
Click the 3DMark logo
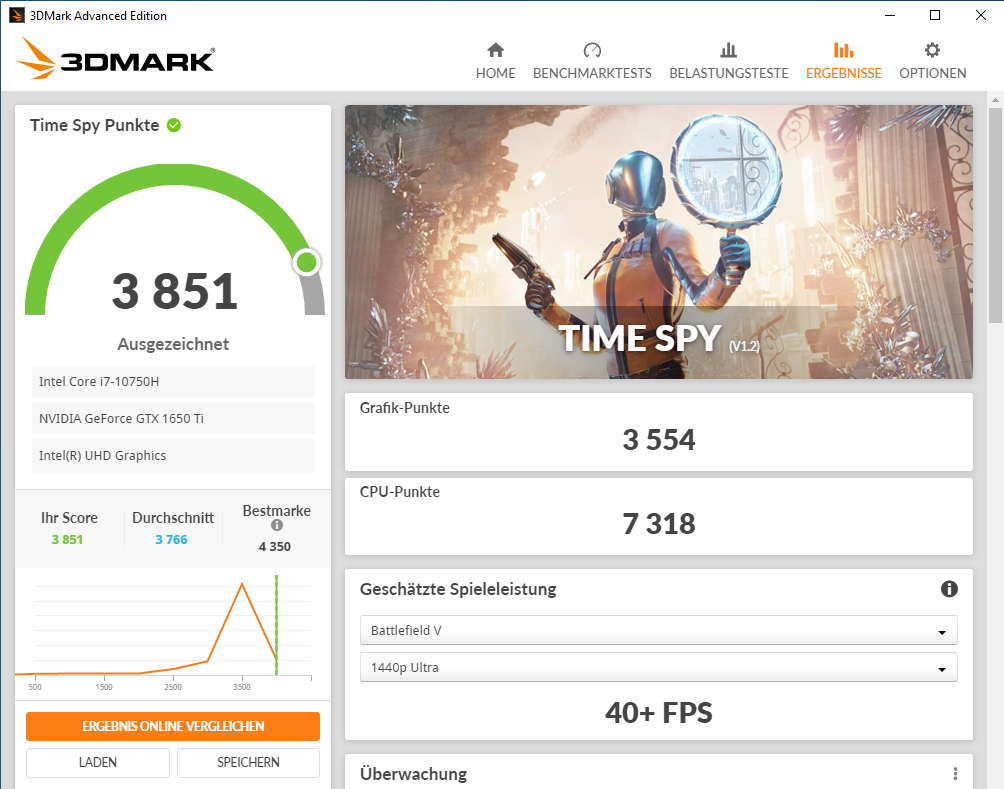[116, 58]
